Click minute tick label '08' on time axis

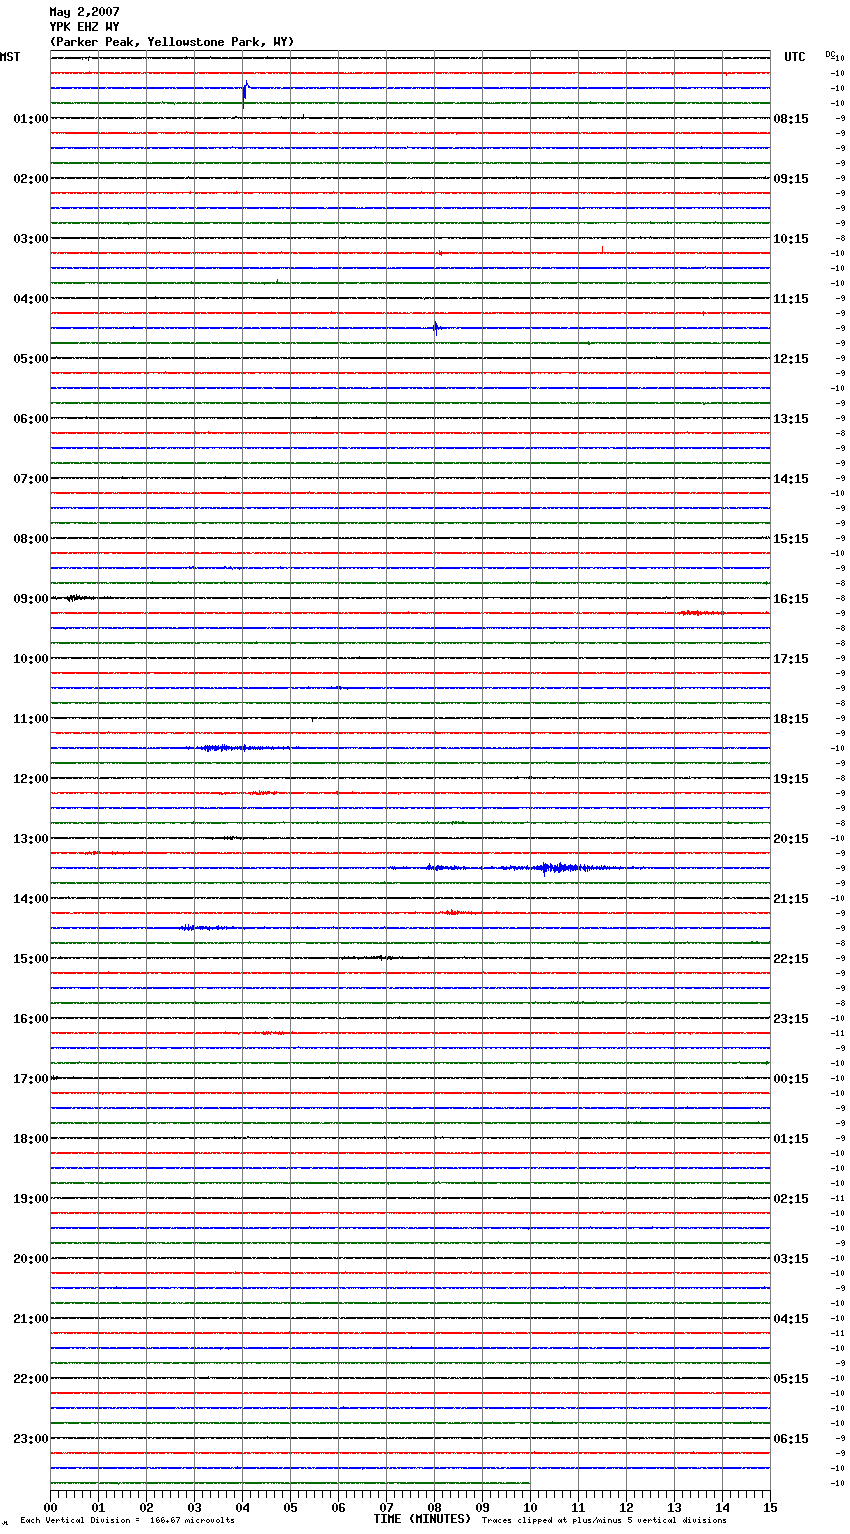point(434,1507)
